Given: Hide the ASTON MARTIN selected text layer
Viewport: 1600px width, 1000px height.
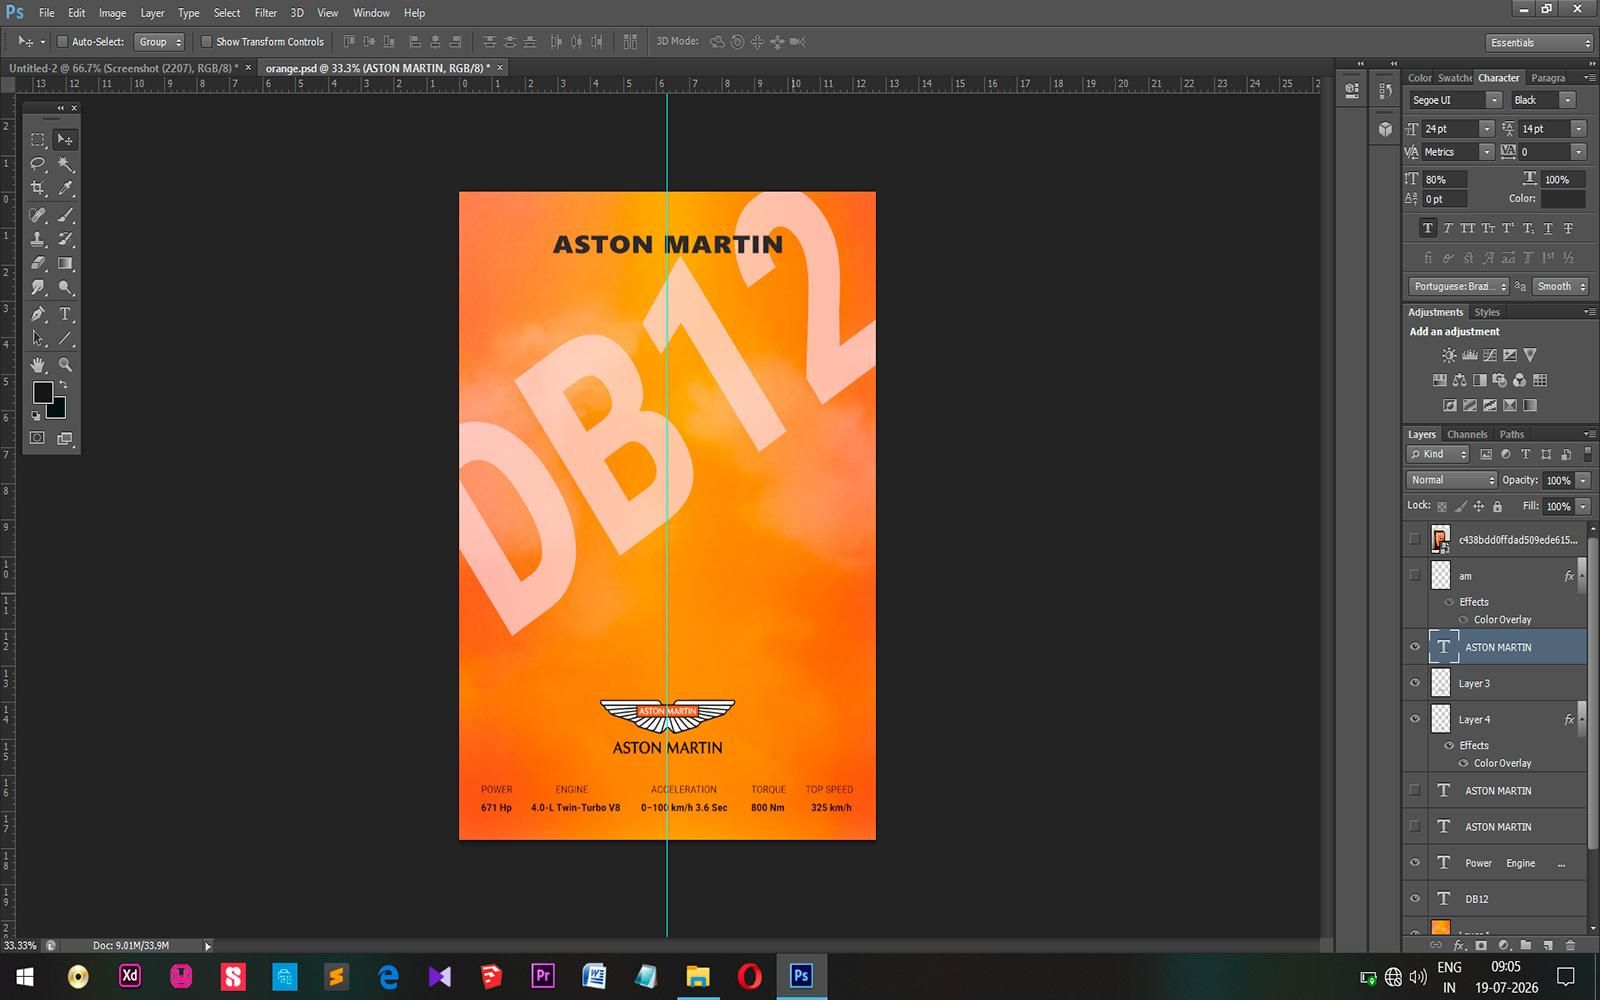Looking at the screenshot, I should [1414, 647].
